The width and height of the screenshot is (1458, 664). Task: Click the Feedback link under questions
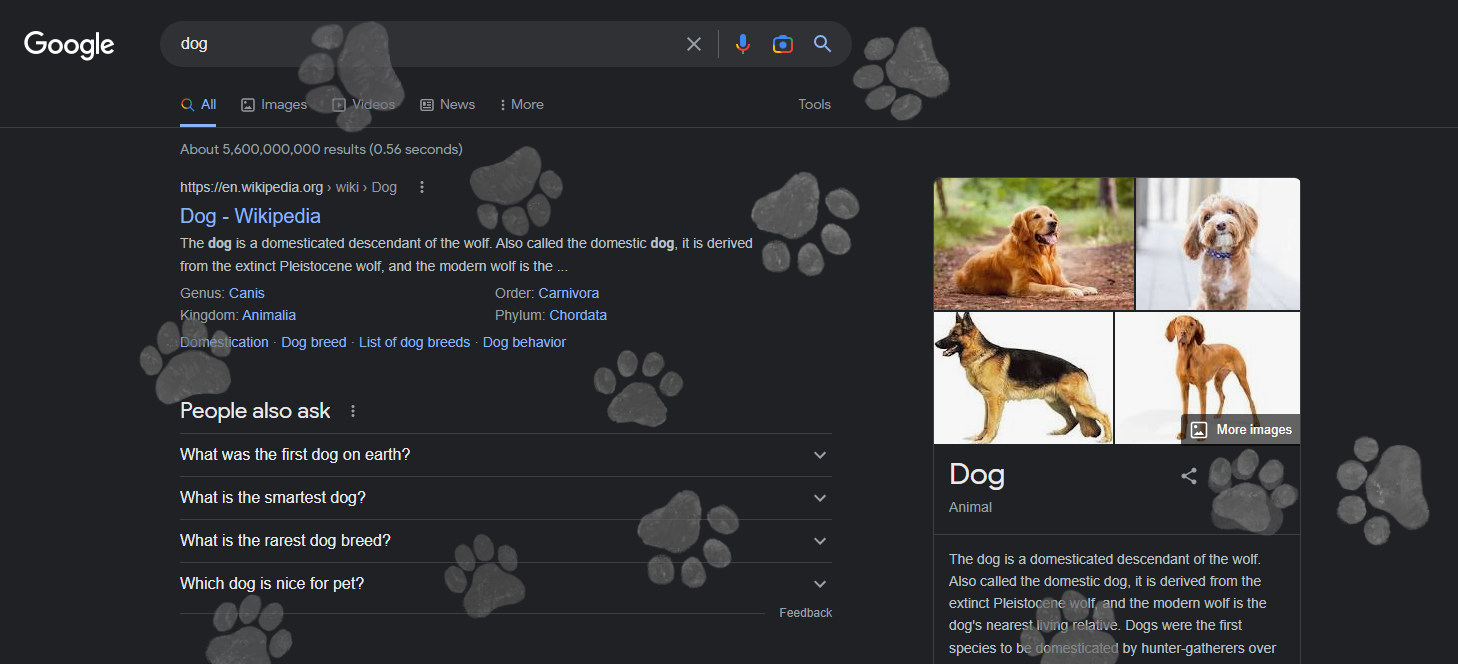pos(805,613)
